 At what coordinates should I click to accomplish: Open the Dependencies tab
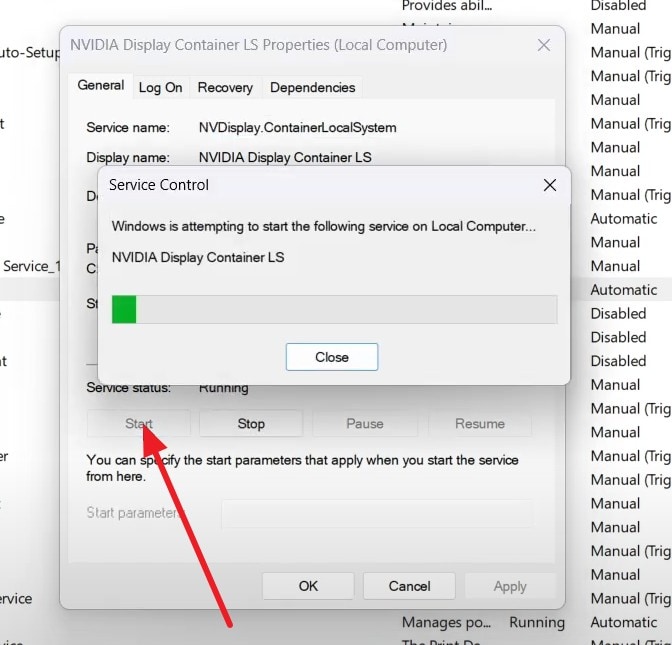pos(312,87)
